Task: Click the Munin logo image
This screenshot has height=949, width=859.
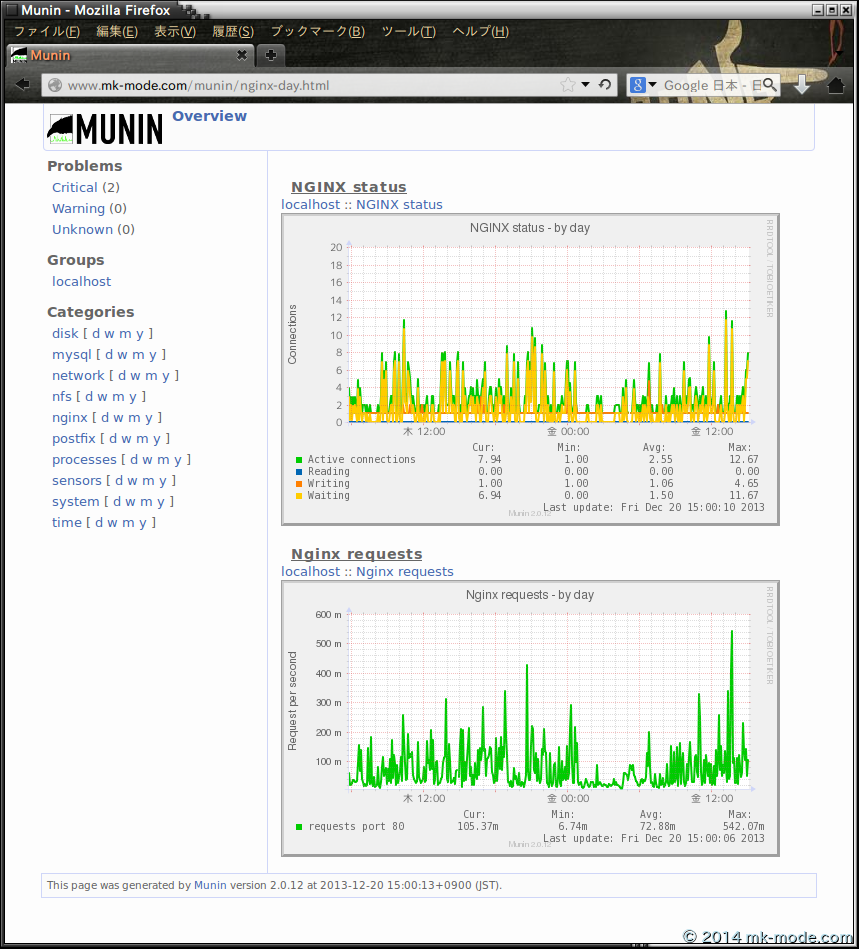Action: tap(105, 128)
